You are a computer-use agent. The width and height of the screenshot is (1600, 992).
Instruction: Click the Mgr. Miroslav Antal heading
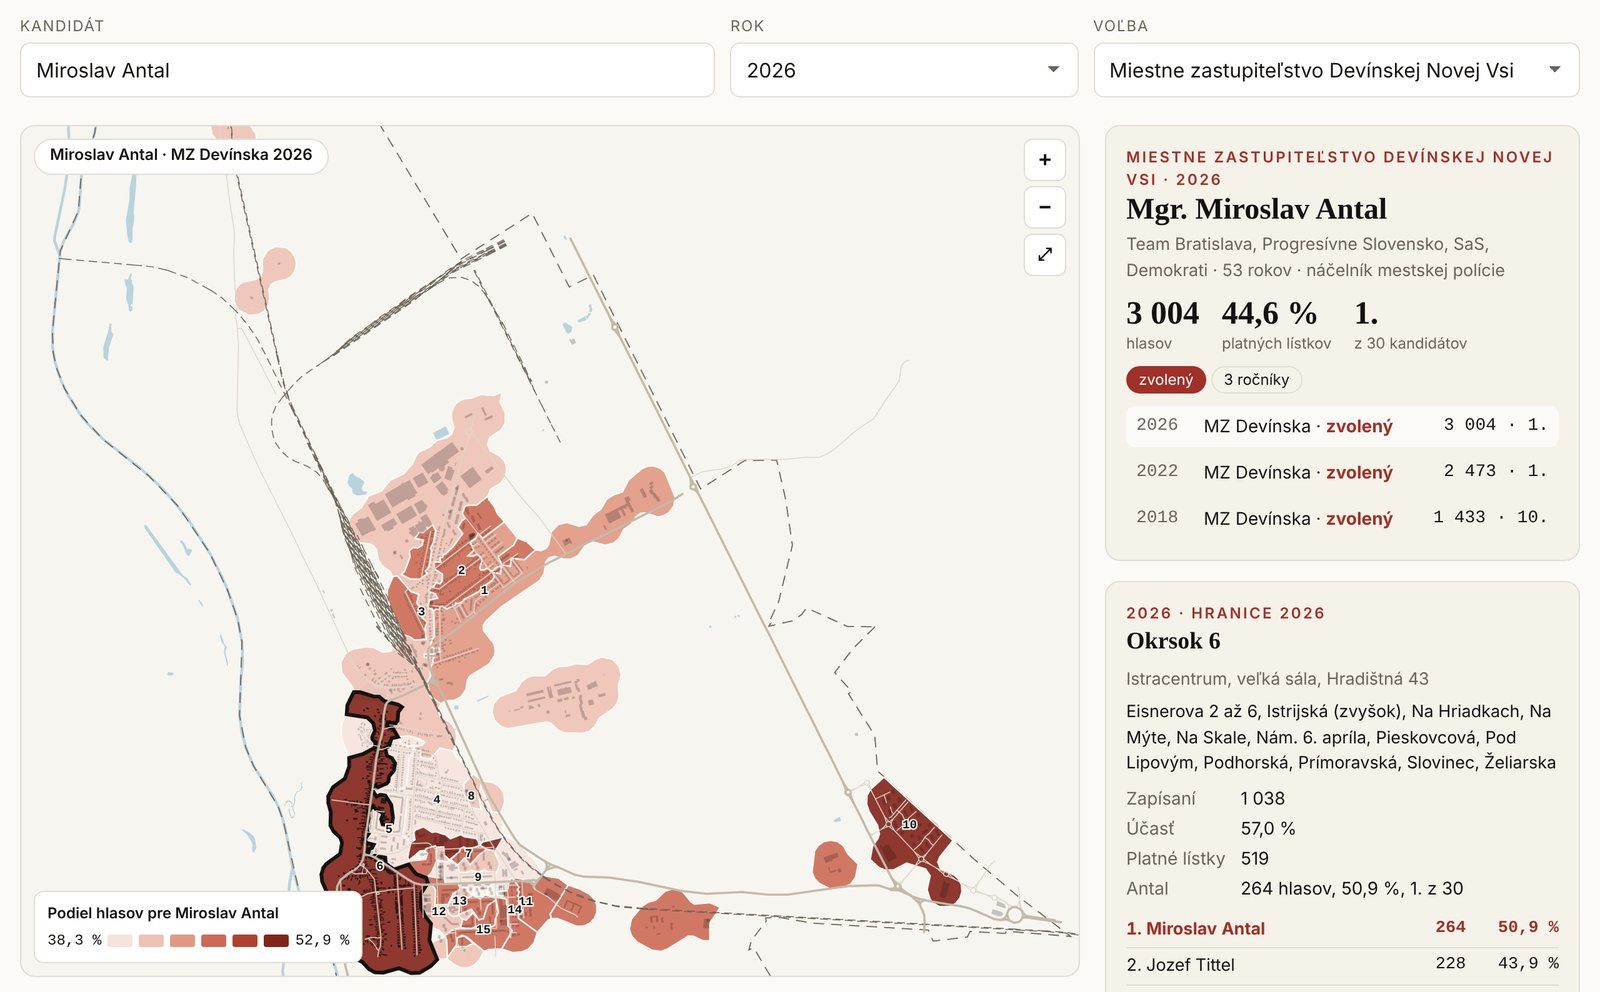coord(1256,209)
